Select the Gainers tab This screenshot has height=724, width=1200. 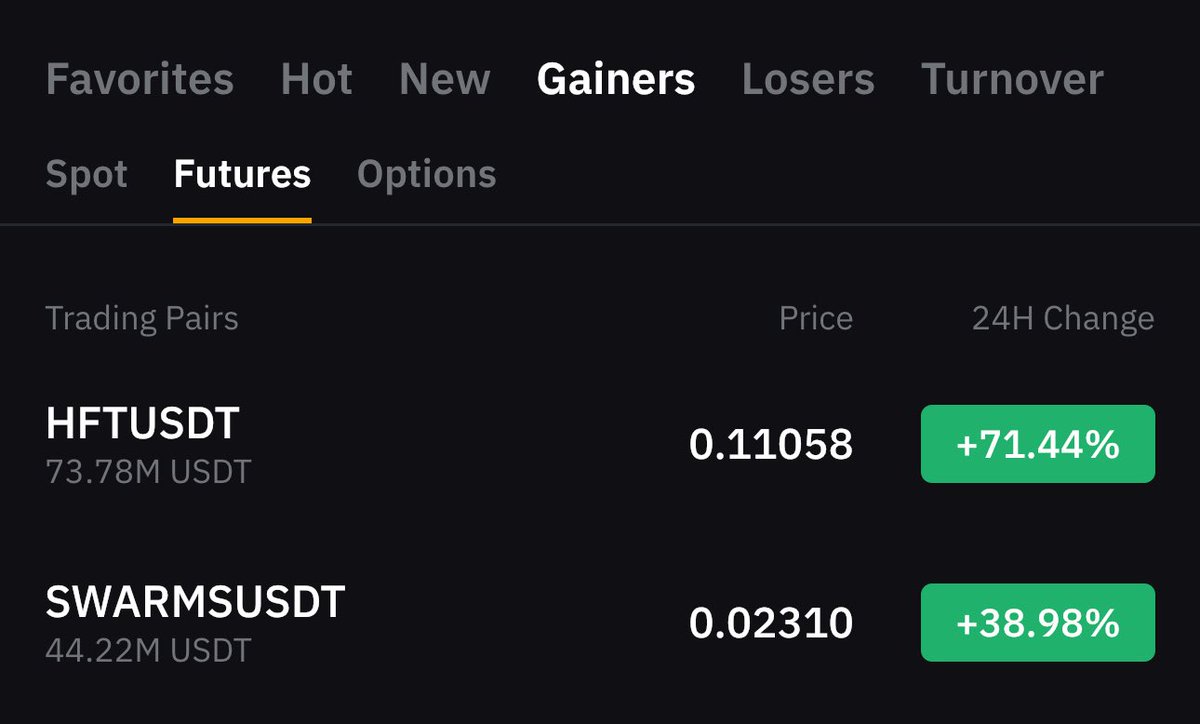click(616, 79)
